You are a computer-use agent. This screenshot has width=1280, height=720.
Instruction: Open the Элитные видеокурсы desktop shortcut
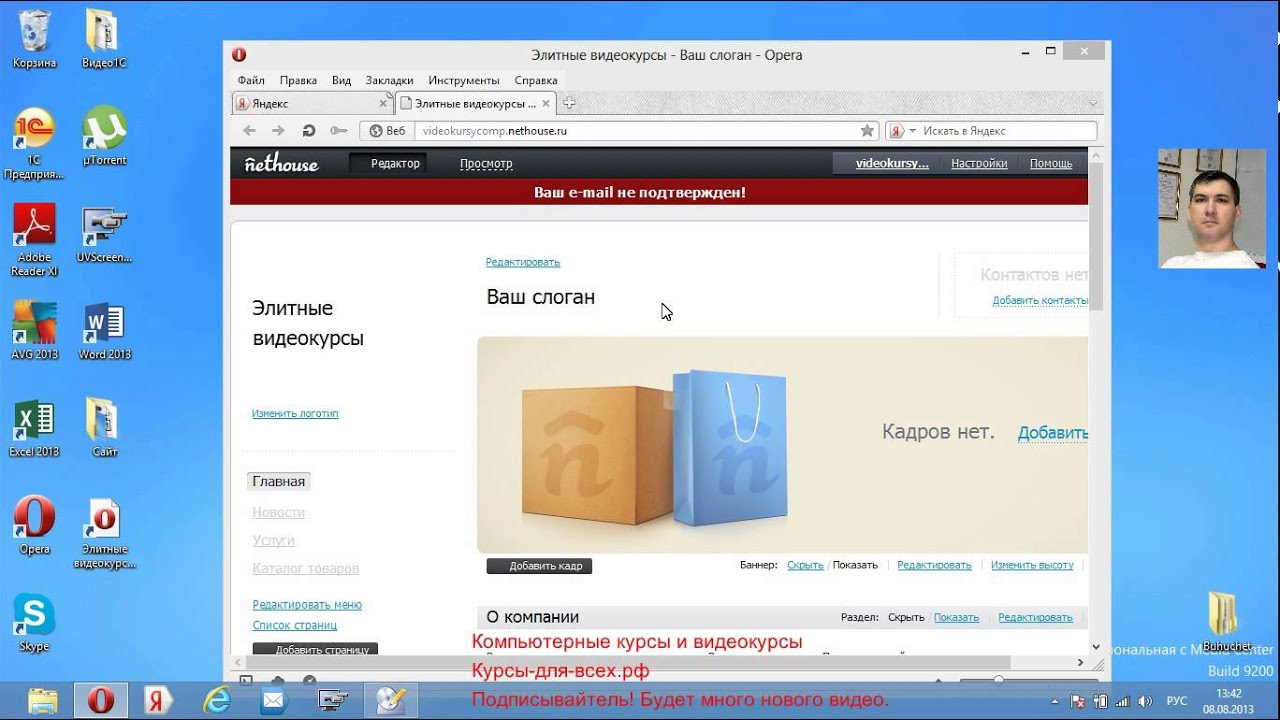tap(104, 533)
